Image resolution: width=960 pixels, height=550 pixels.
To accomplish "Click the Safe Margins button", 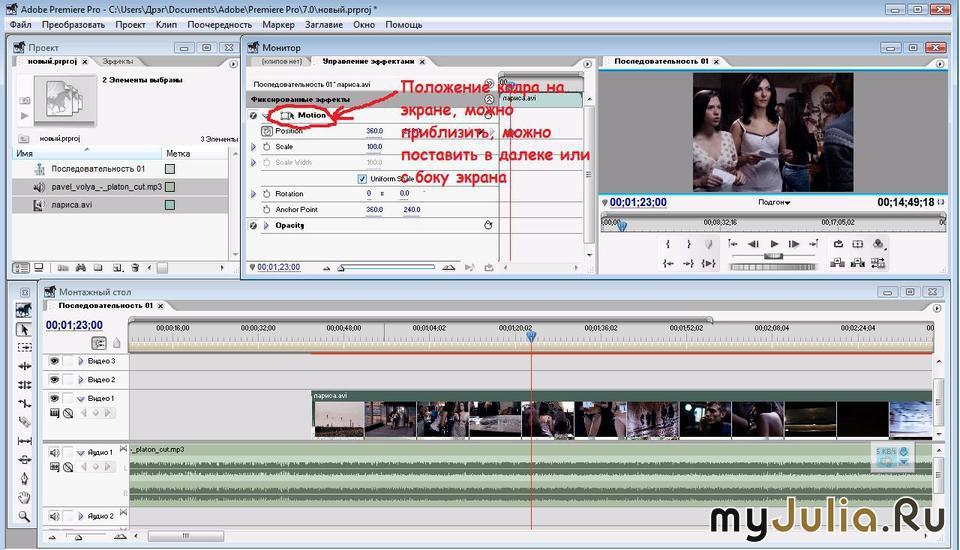I will [x=858, y=244].
